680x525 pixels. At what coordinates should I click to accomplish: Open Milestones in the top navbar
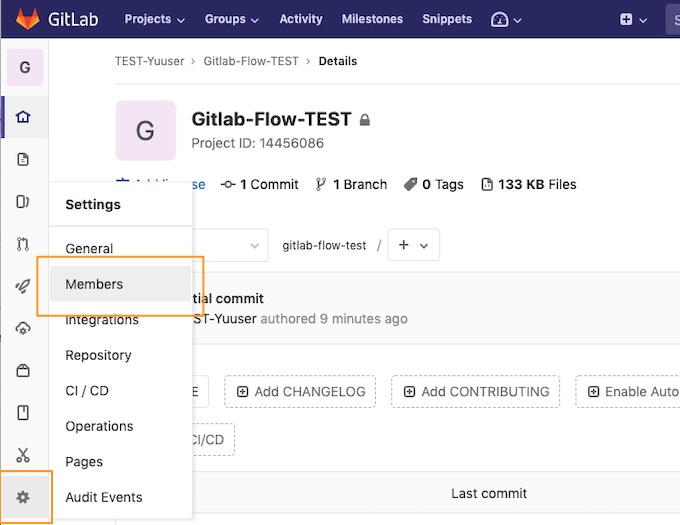coord(372,19)
